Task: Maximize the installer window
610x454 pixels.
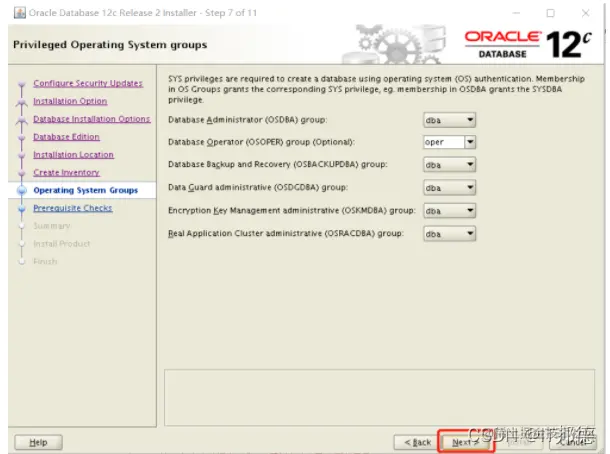Action: [550, 13]
